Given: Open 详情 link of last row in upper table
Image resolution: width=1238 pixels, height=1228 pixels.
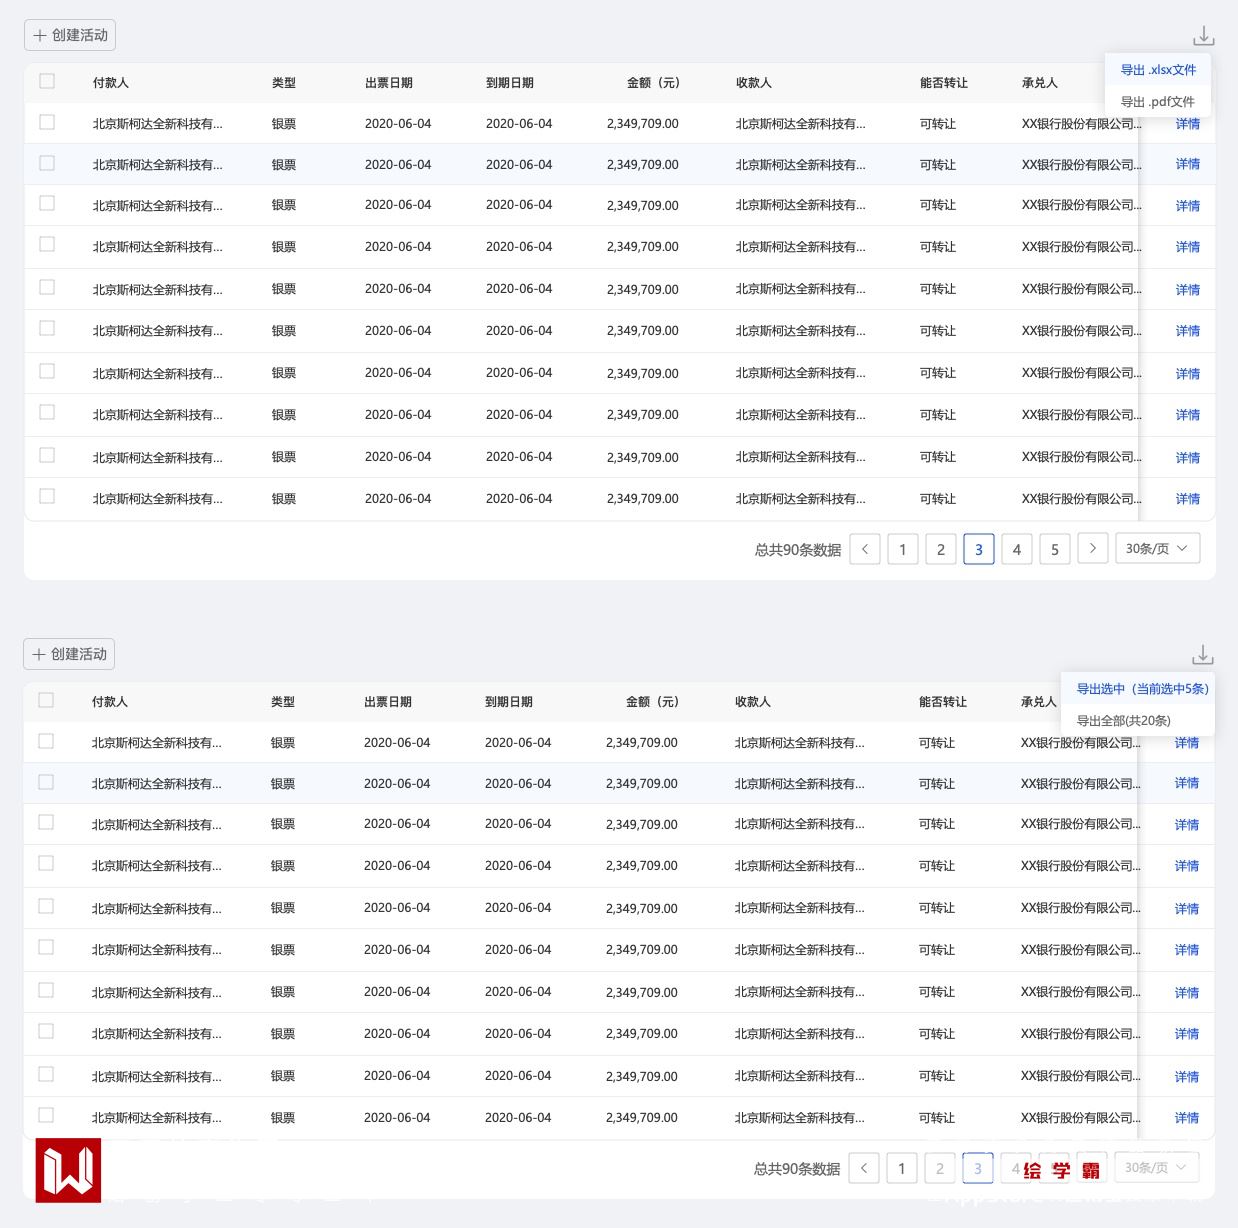Looking at the screenshot, I should pos(1188,498).
